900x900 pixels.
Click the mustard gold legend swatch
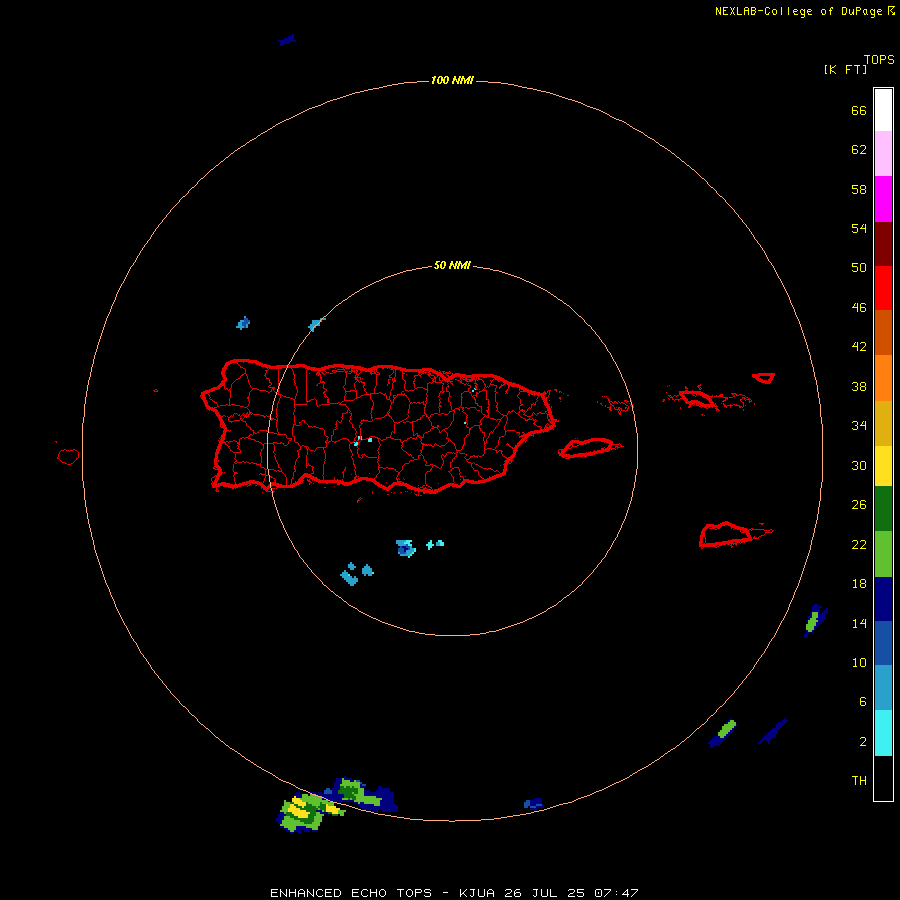[x=883, y=423]
